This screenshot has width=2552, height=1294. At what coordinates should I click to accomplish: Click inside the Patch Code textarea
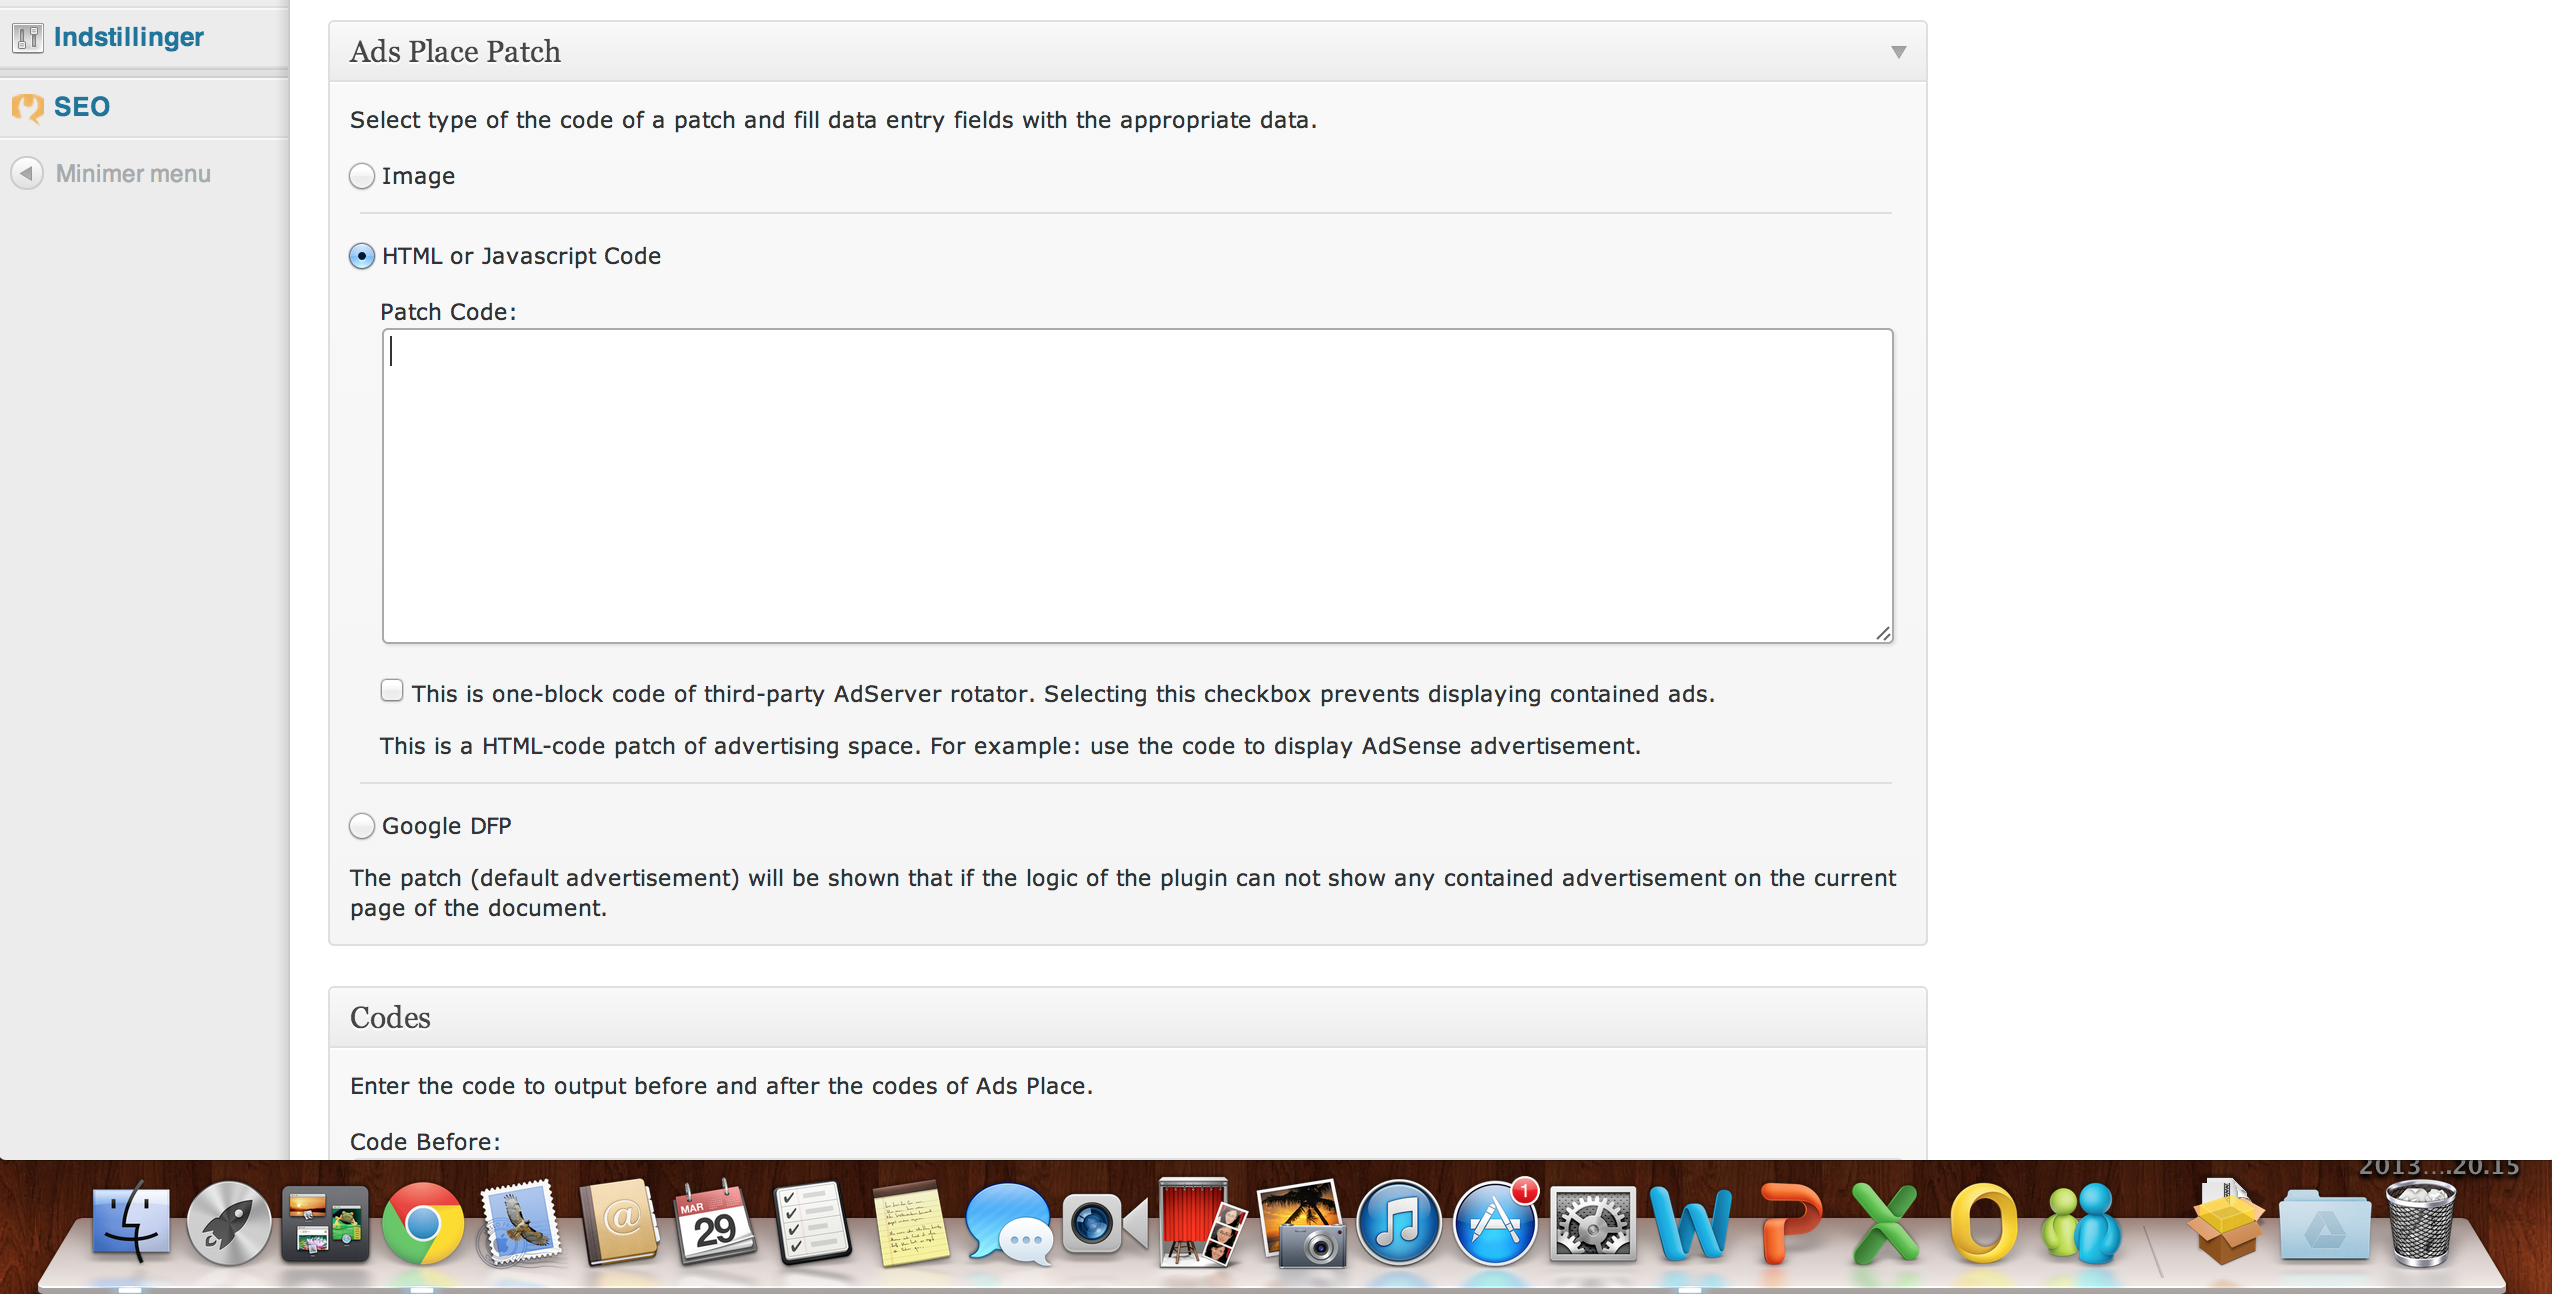coord(1136,486)
